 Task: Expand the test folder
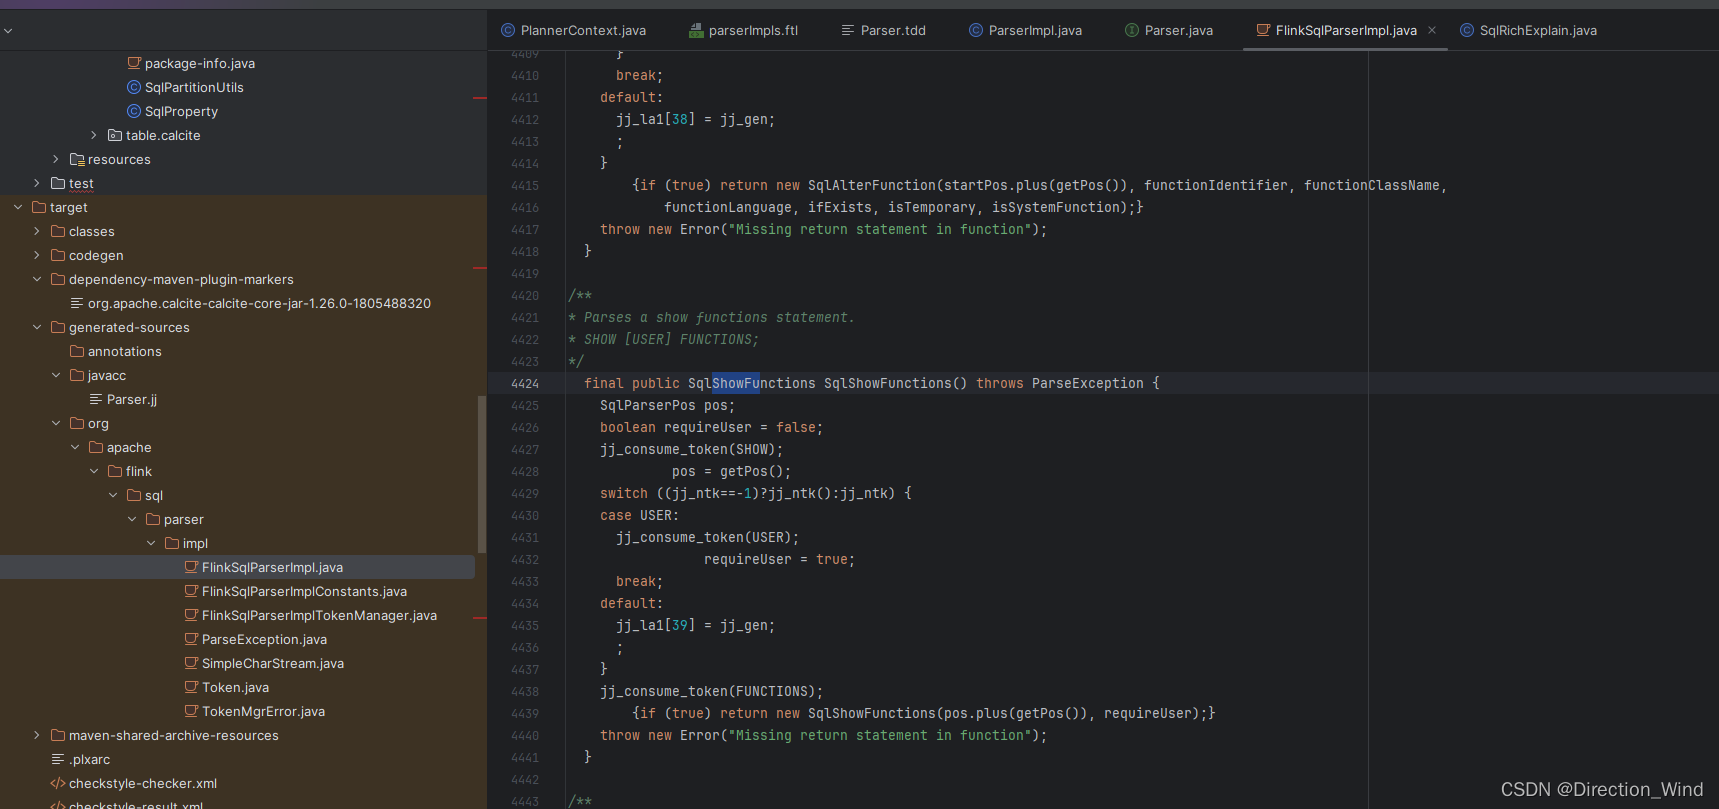pos(37,183)
